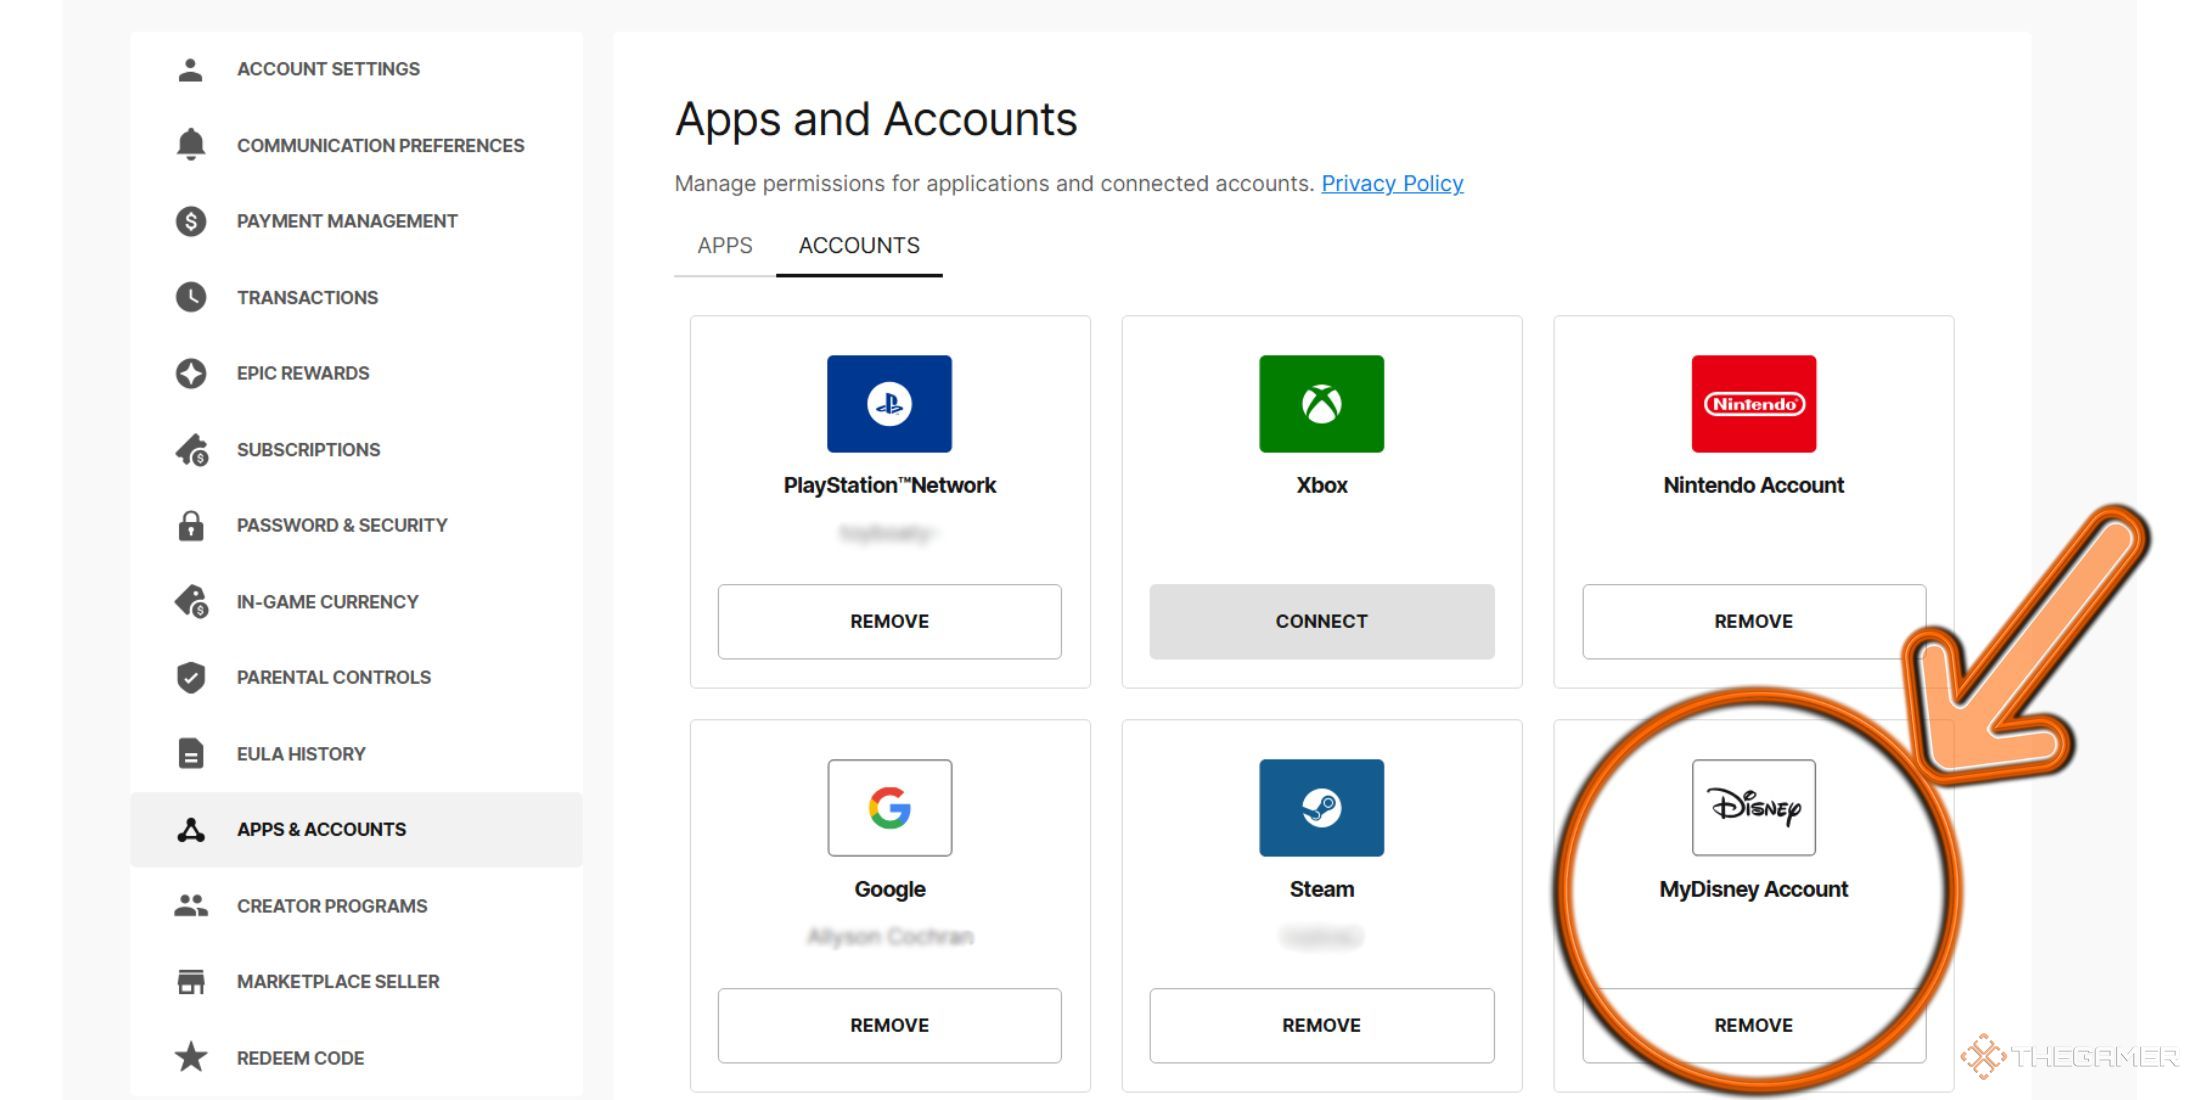This screenshot has height=1100, width=2200.
Task: Click the Epic Rewards star-badge icon
Action: pyautogui.click(x=190, y=373)
